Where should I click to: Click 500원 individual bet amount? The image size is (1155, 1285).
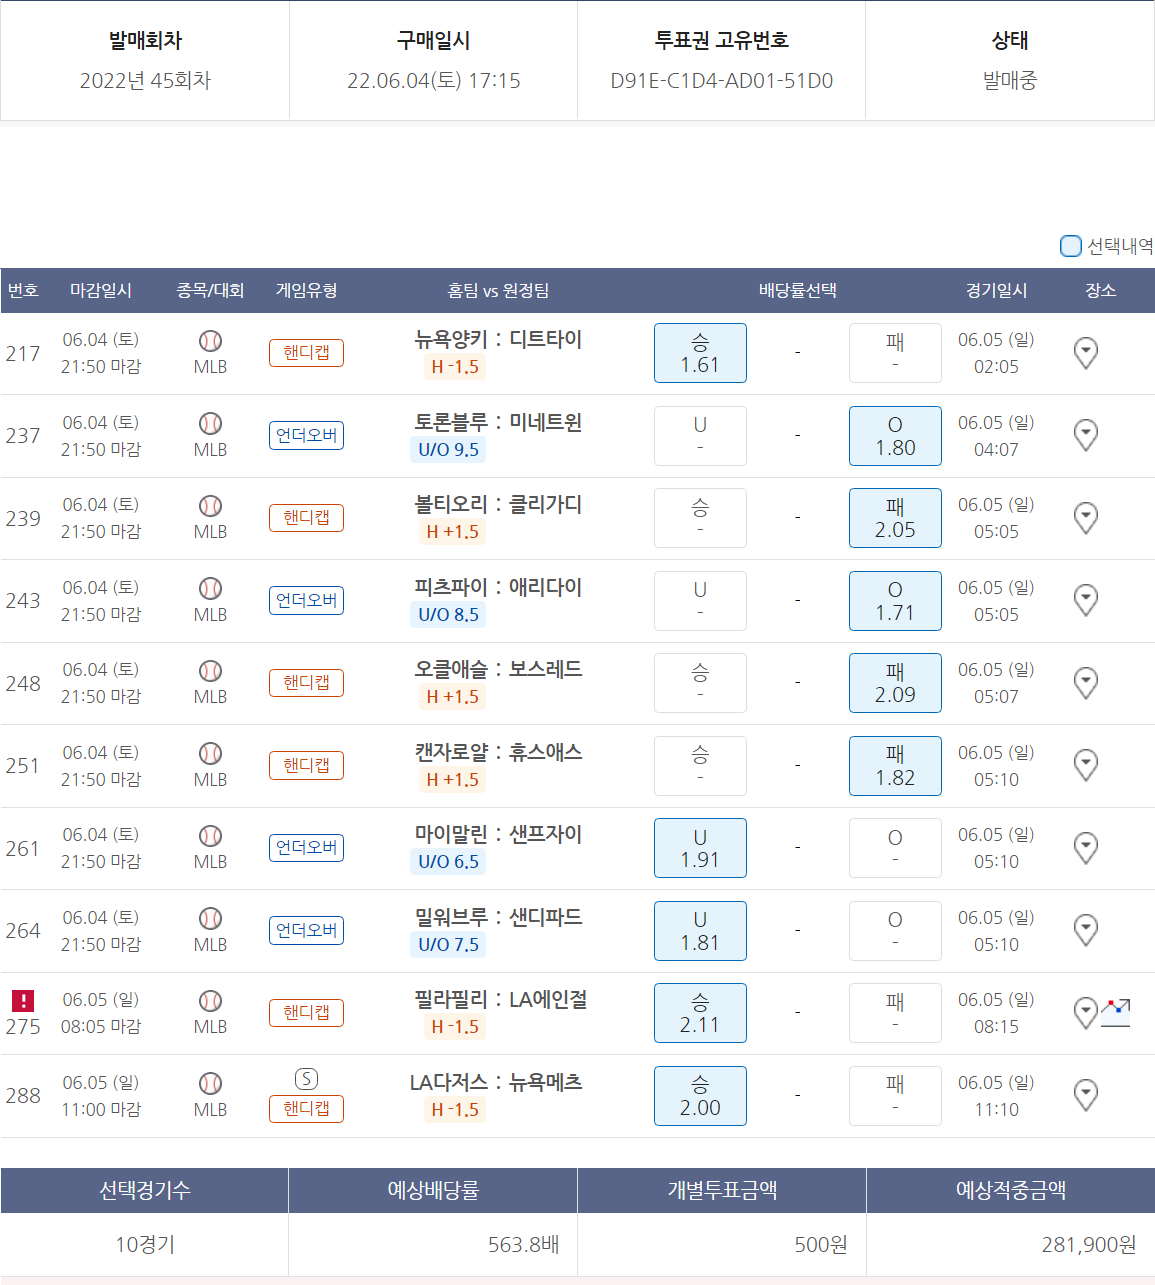pyautogui.click(x=821, y=1245)
